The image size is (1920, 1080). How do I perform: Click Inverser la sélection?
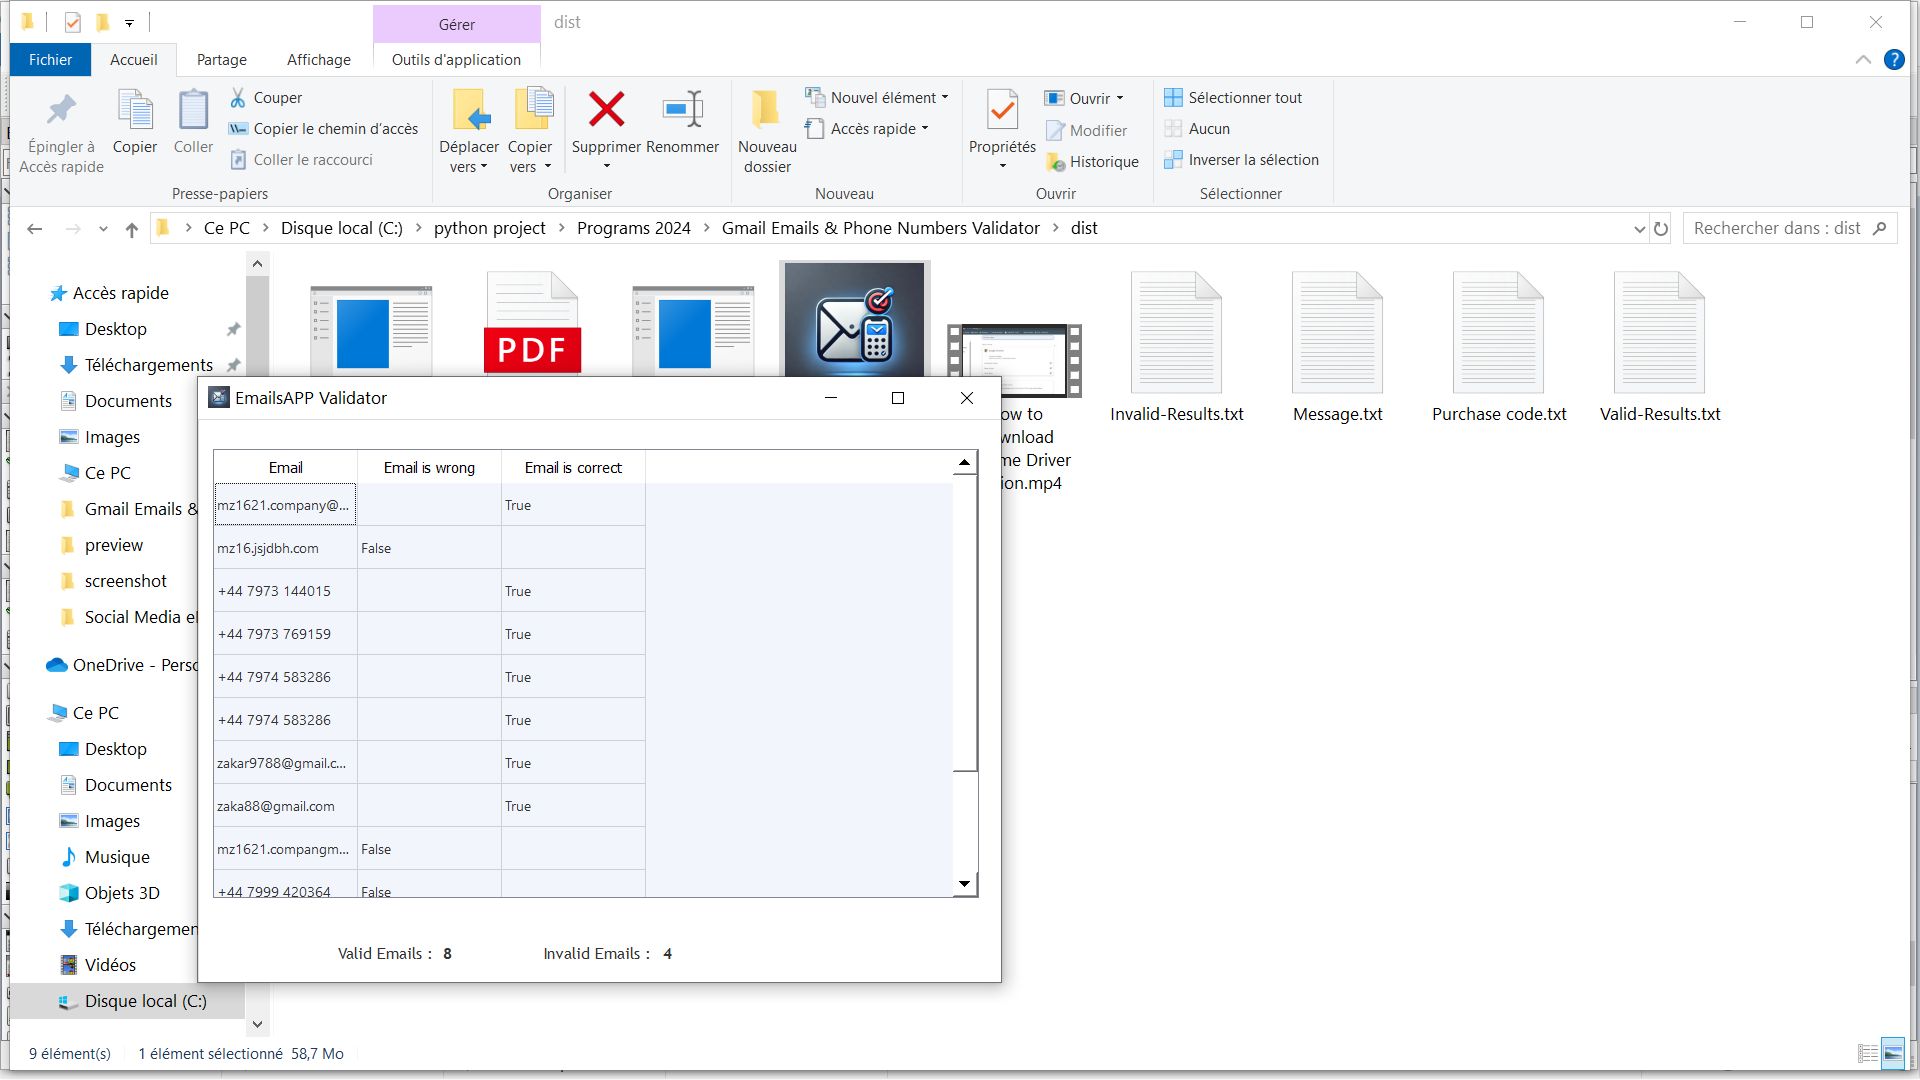(x=1241, y=160)
